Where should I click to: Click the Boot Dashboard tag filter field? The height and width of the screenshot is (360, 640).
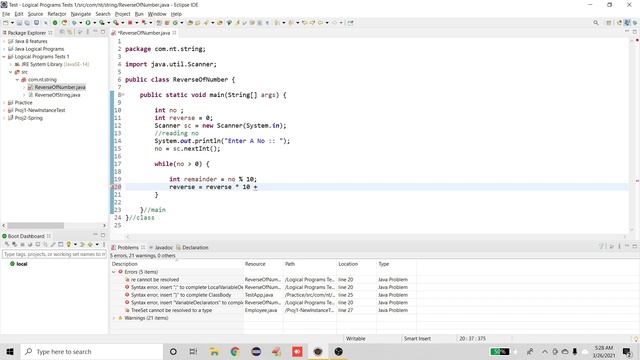pyautogui.click(x=54, y=254)
